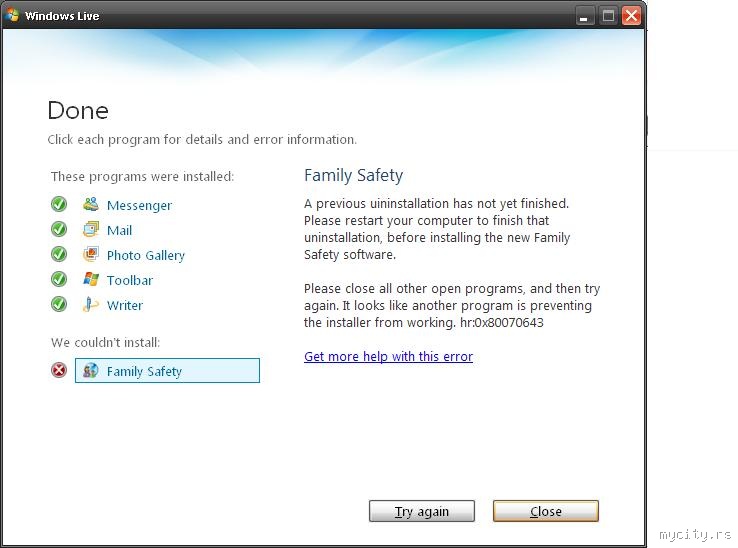Close window with red X button
Viewport: 738px width, 548px height.
coord(632,16)
